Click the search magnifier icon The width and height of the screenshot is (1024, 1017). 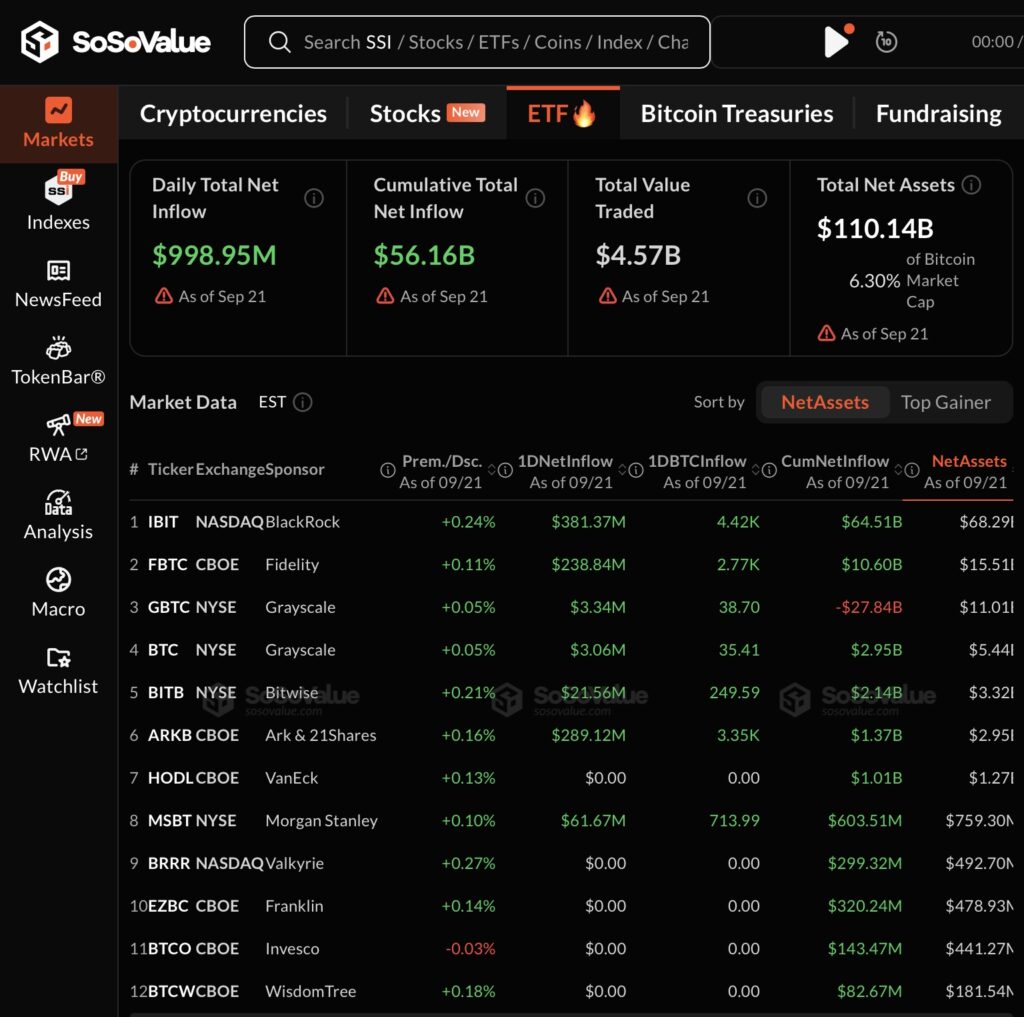[279, 42]
